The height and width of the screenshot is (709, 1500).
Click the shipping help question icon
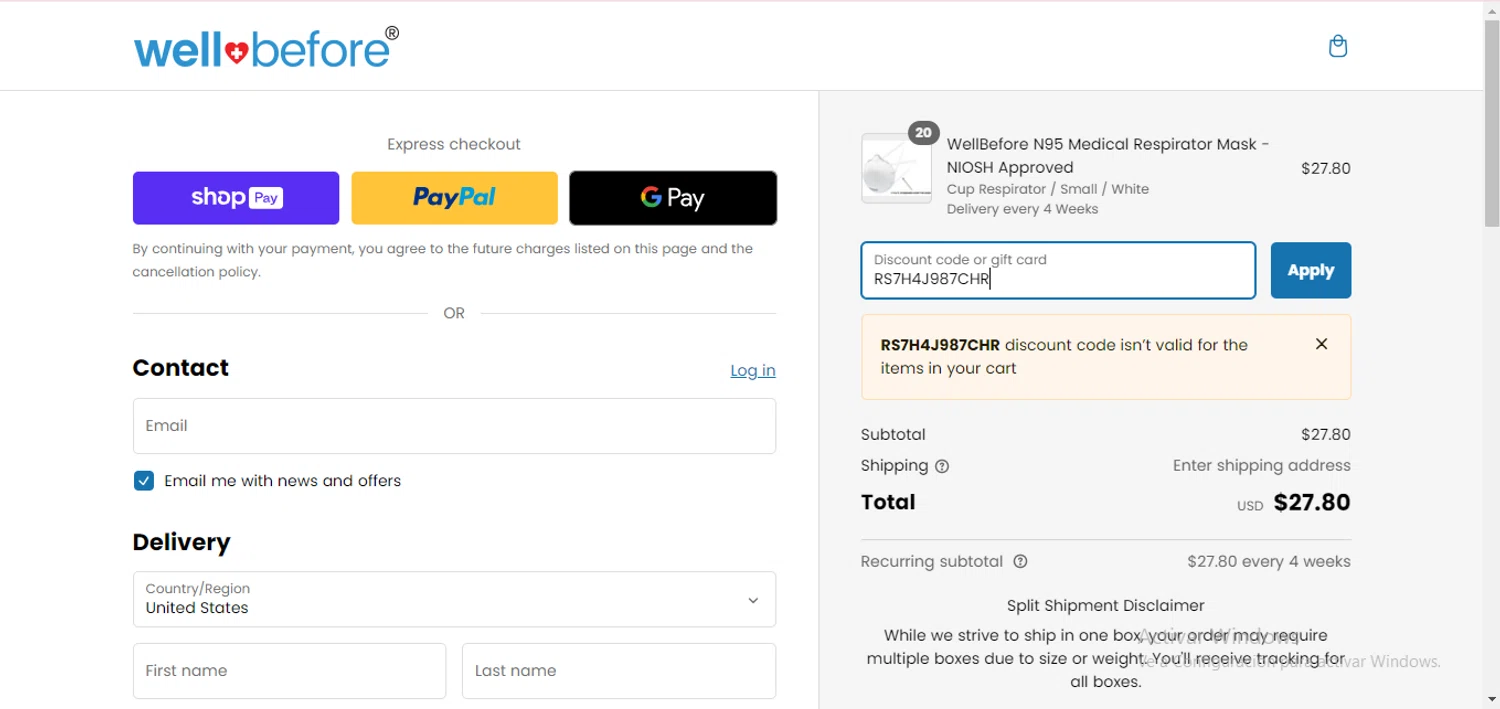[942, 466]
